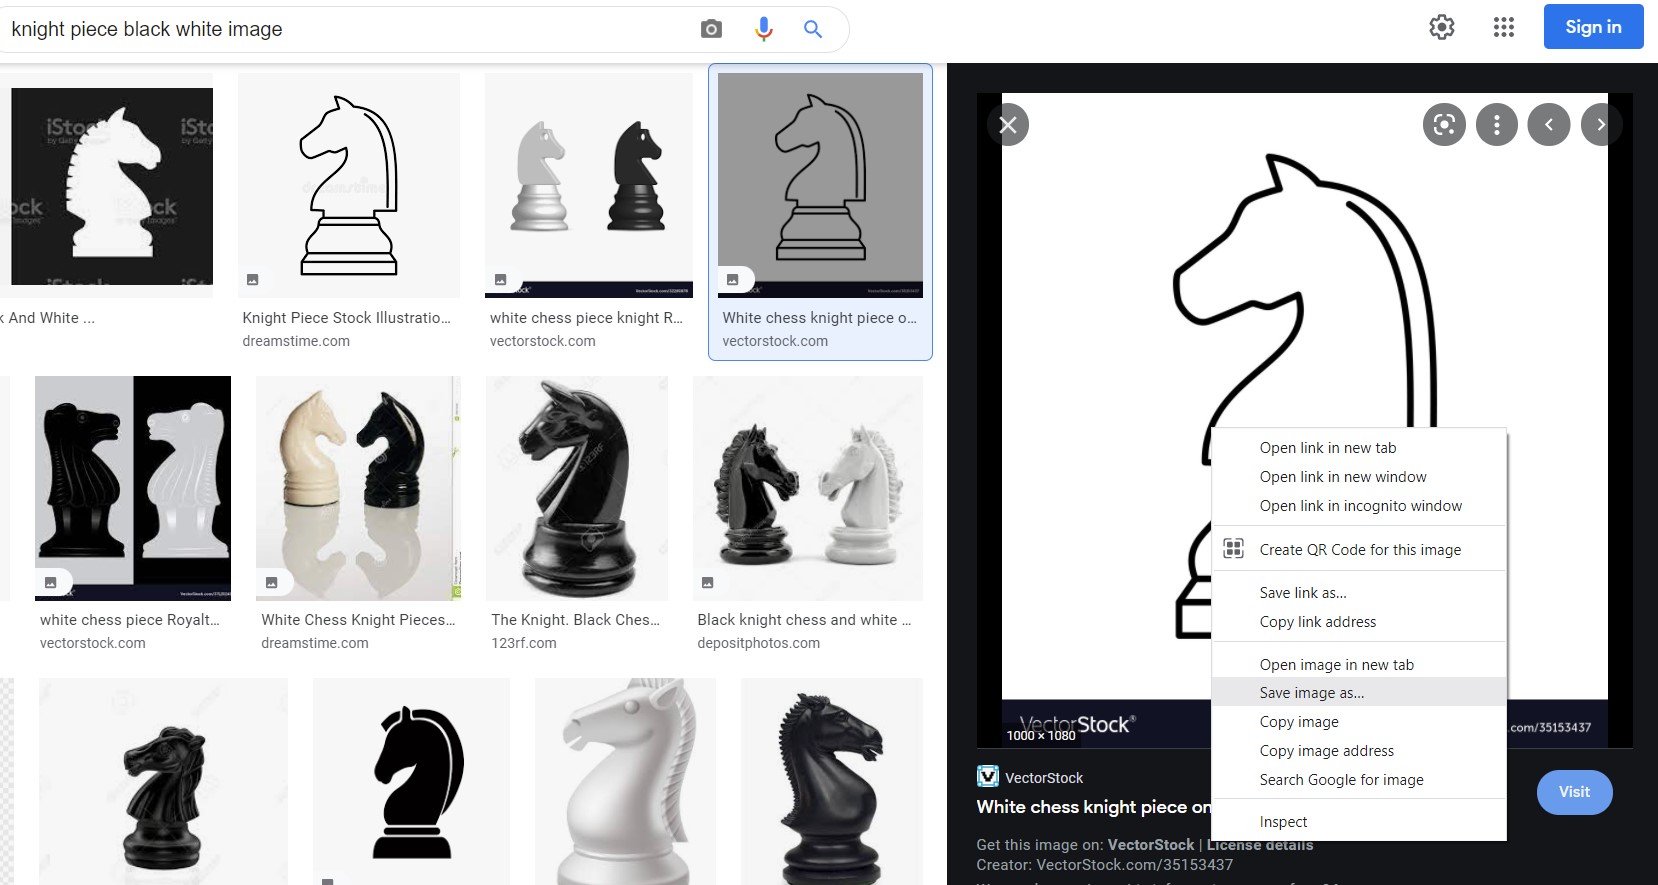This screenshot has height=885, width=1658.
Task: Click the blue search magnifier icon
Action: [x=813, y=29]
